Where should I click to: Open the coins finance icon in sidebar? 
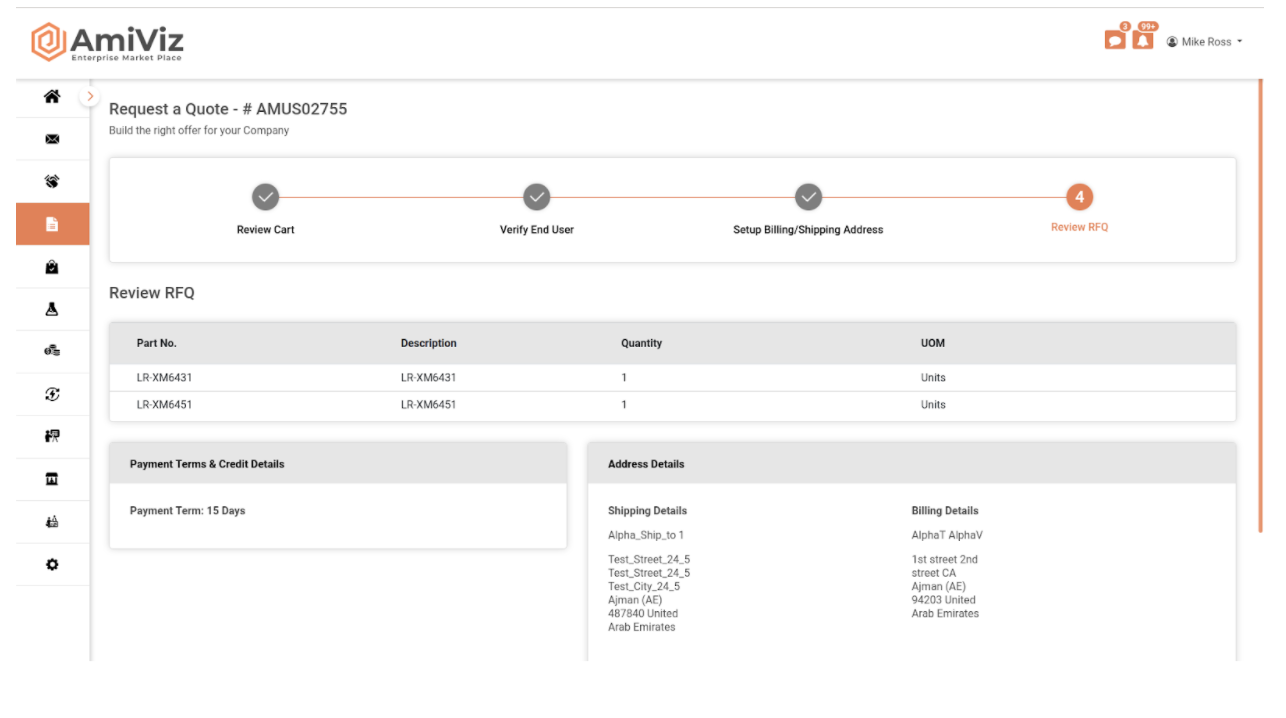click(52, 351)
